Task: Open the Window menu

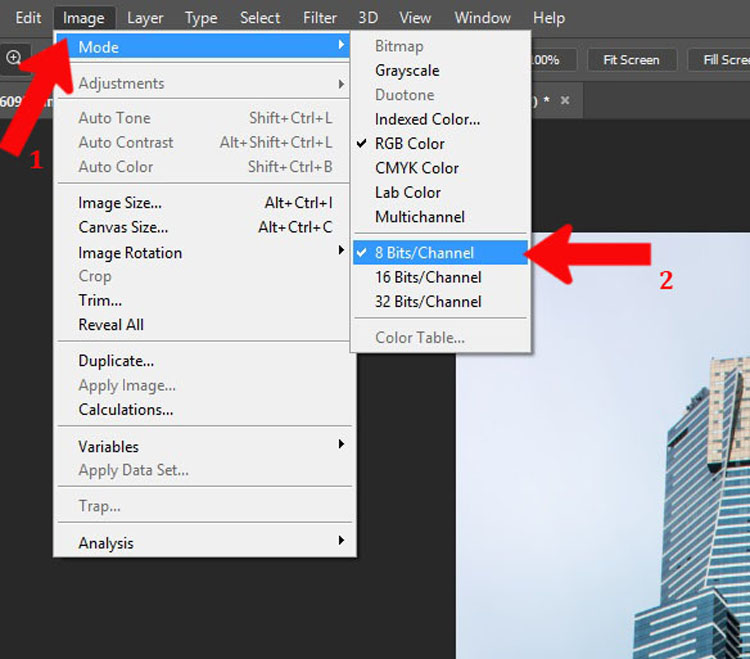Action: (x=482, y=18)
